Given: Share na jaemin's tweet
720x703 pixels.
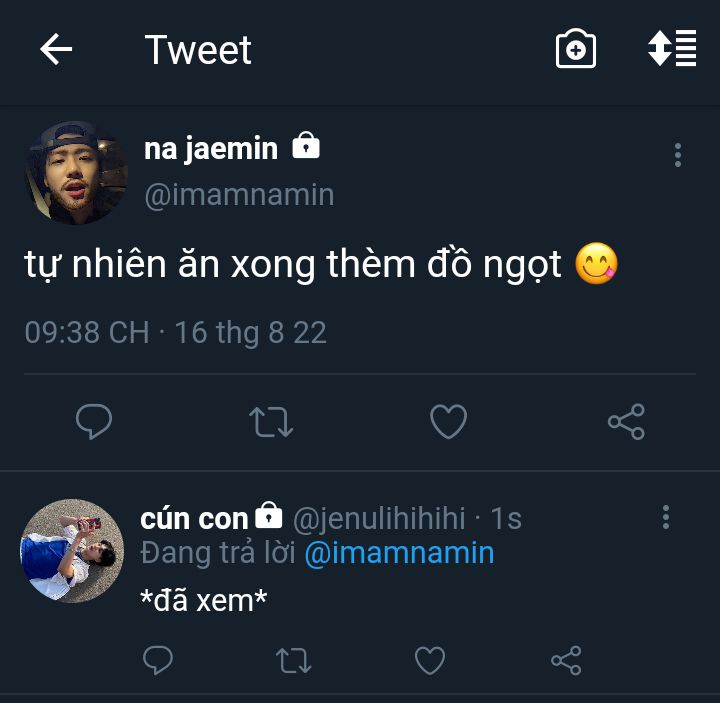Looking at the screenshot, I should click(626, 422).
